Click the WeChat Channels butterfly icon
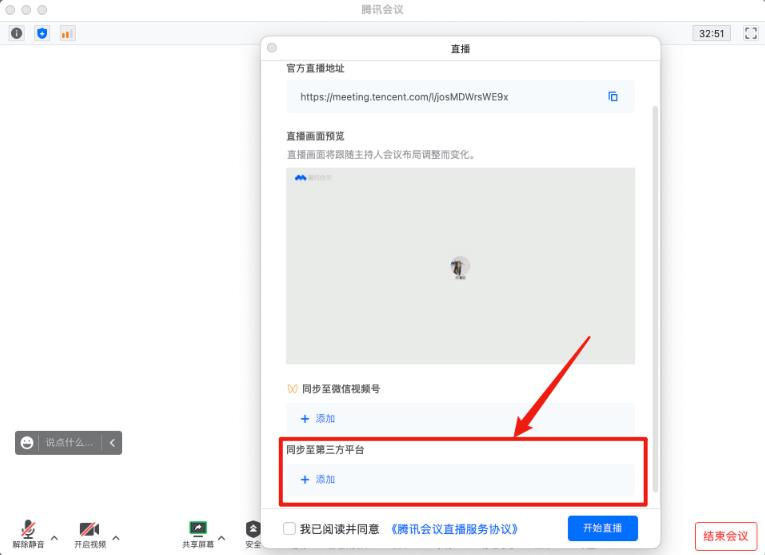The image size is (765, 555). (x=292, y=389)
